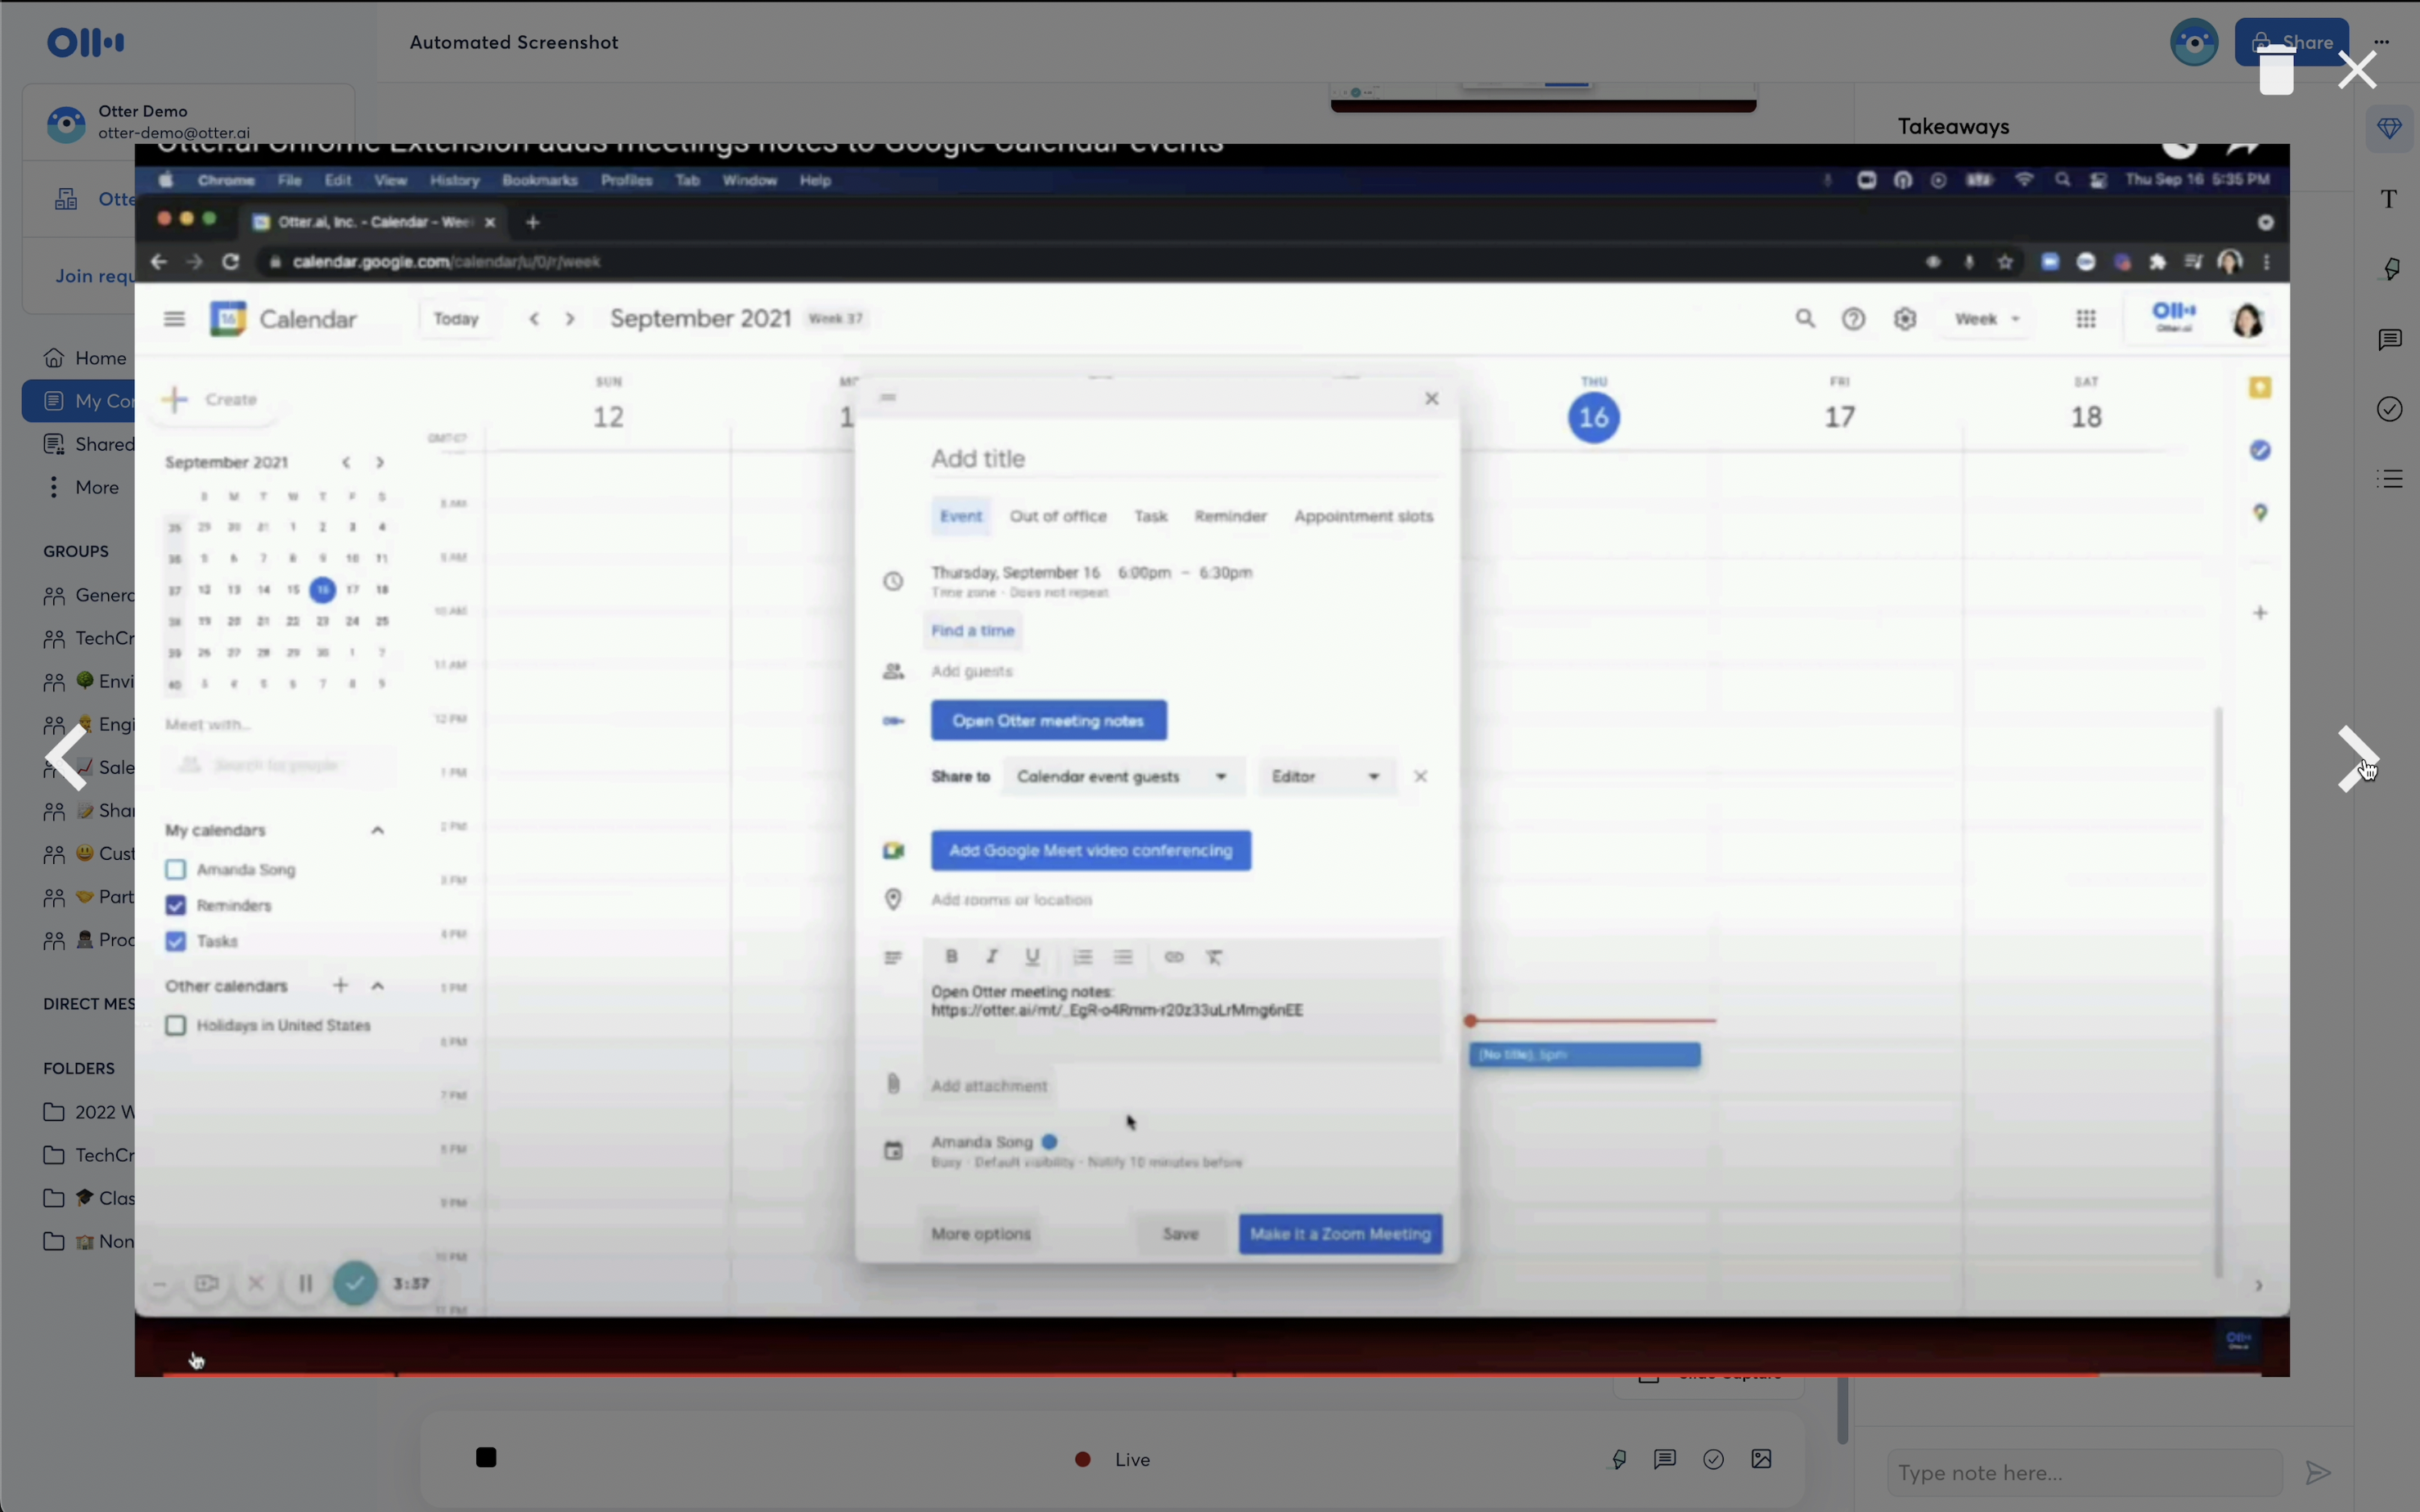Expand the Other calendars section
Image resolution: width=2420 pixels, height=1512 pixels.
click(x=380, y=986)
